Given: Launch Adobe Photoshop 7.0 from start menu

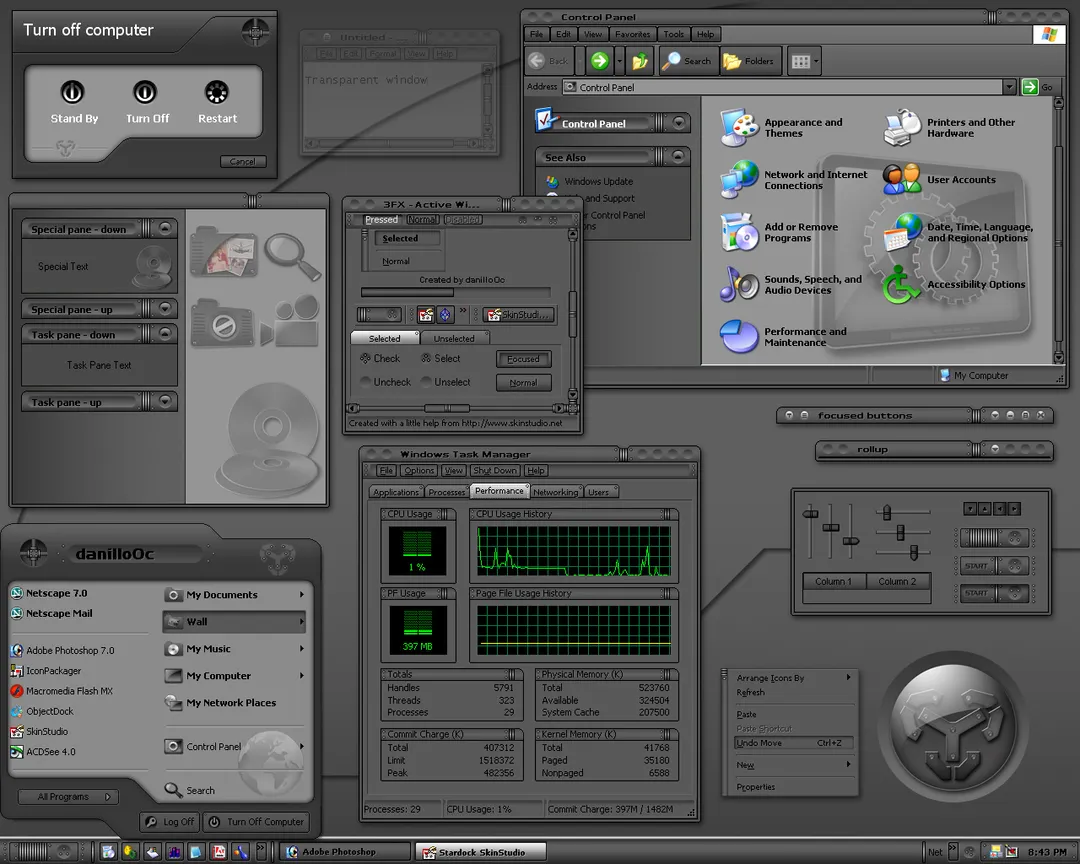Looking at the screenshot, I should point(63,650).
